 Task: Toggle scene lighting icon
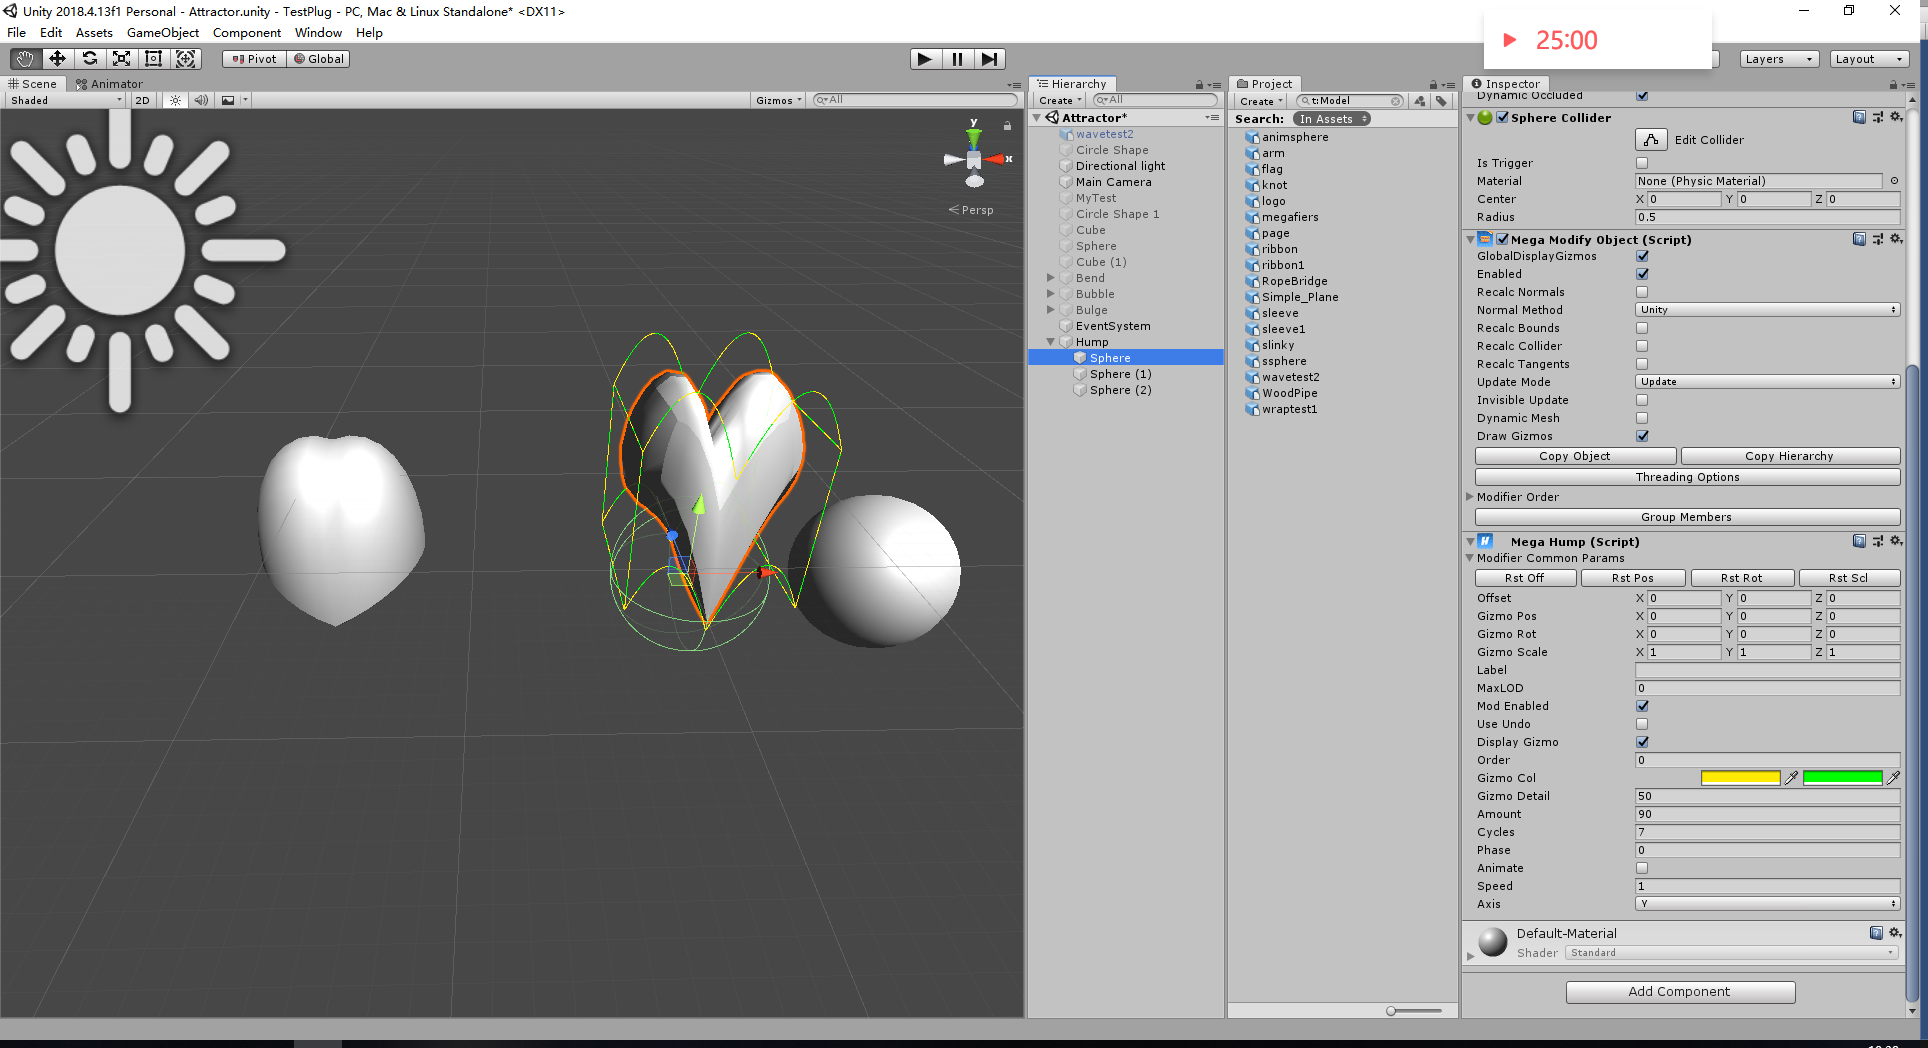tap(175, 100)
